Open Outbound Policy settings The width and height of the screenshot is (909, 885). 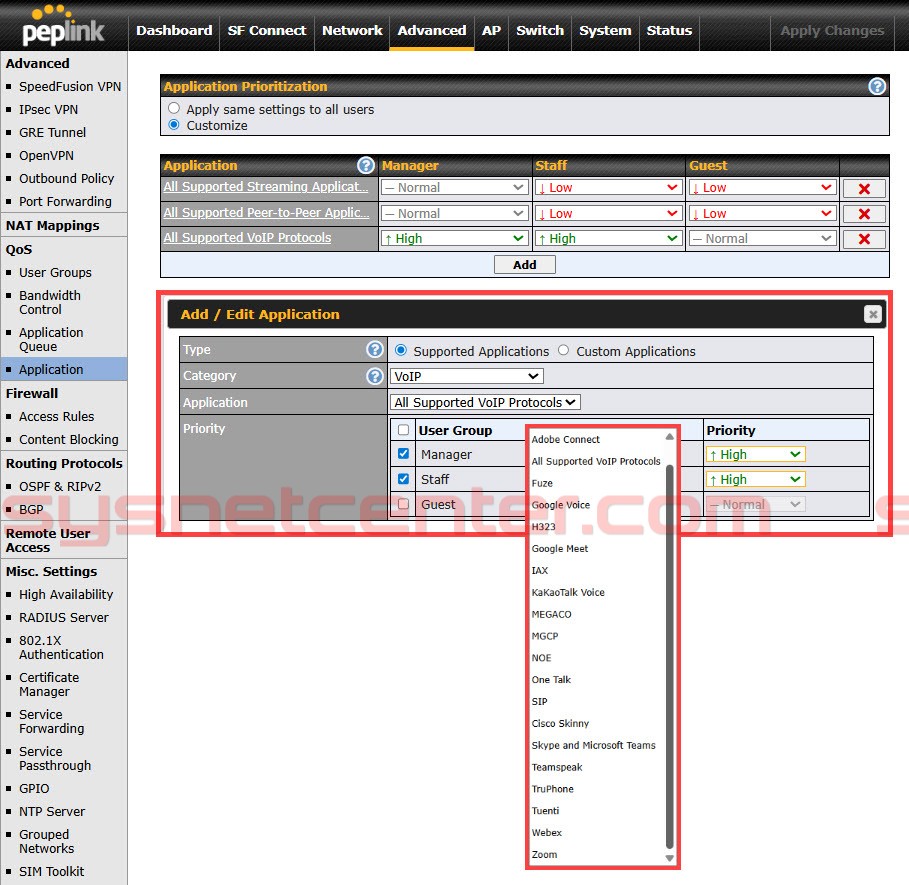pos(67,179)
